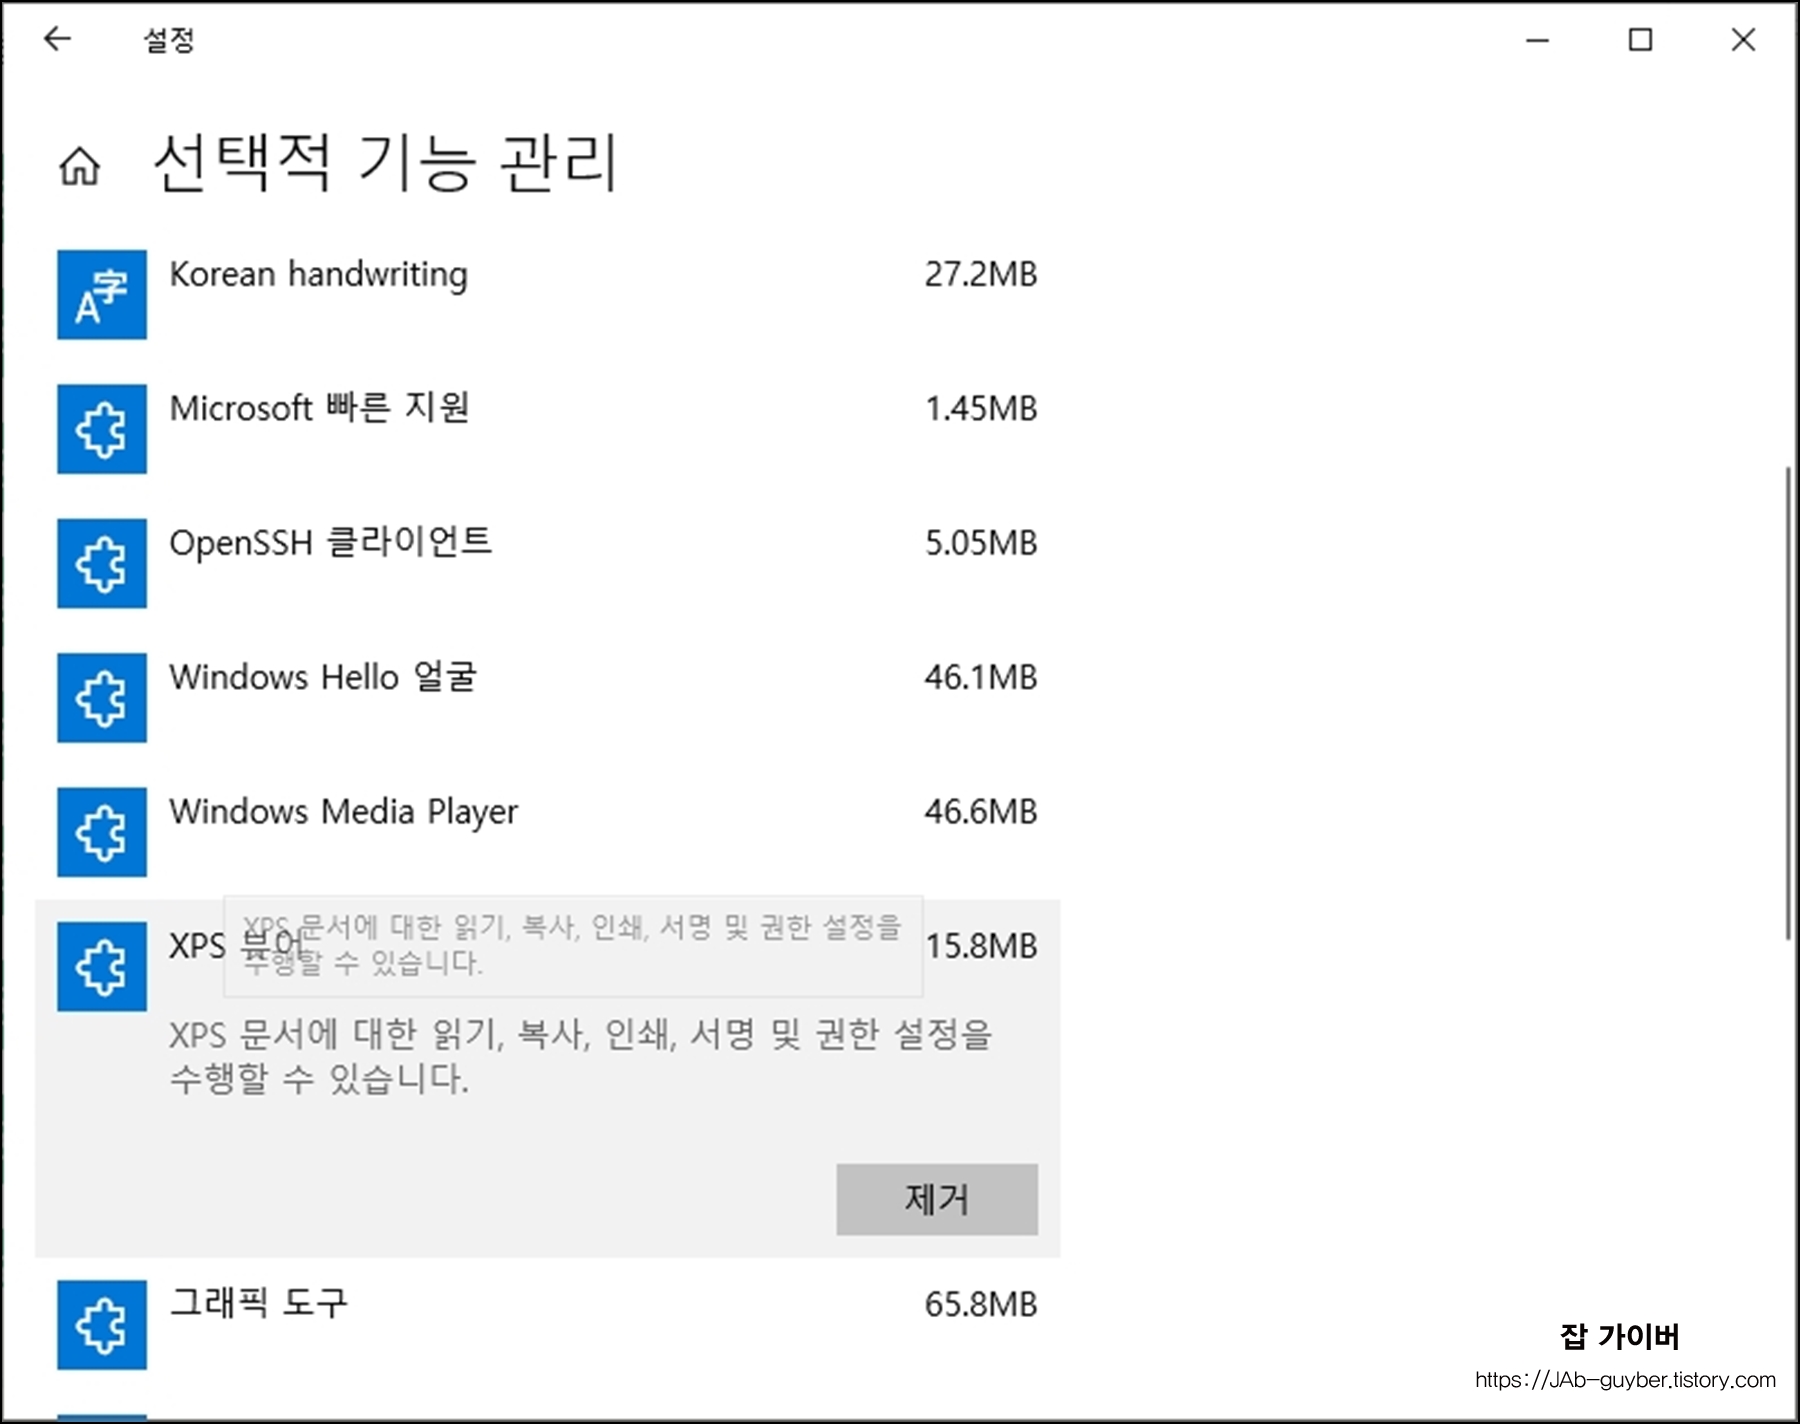Select Windows Media Player feature name
The image size is (1800, 1424).
coord(343,812)
